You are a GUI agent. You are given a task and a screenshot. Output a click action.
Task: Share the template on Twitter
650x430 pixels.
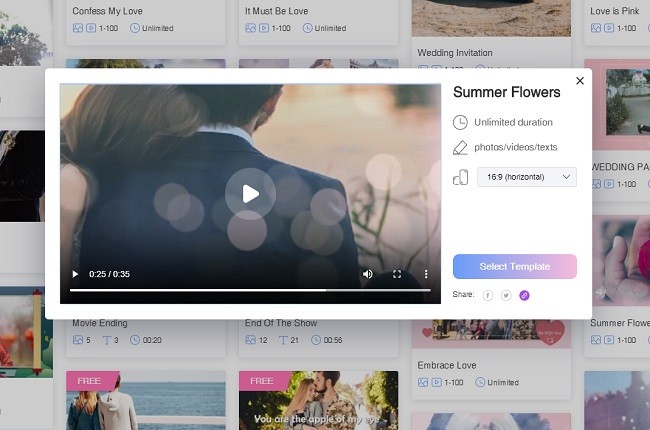coord(506,295)
